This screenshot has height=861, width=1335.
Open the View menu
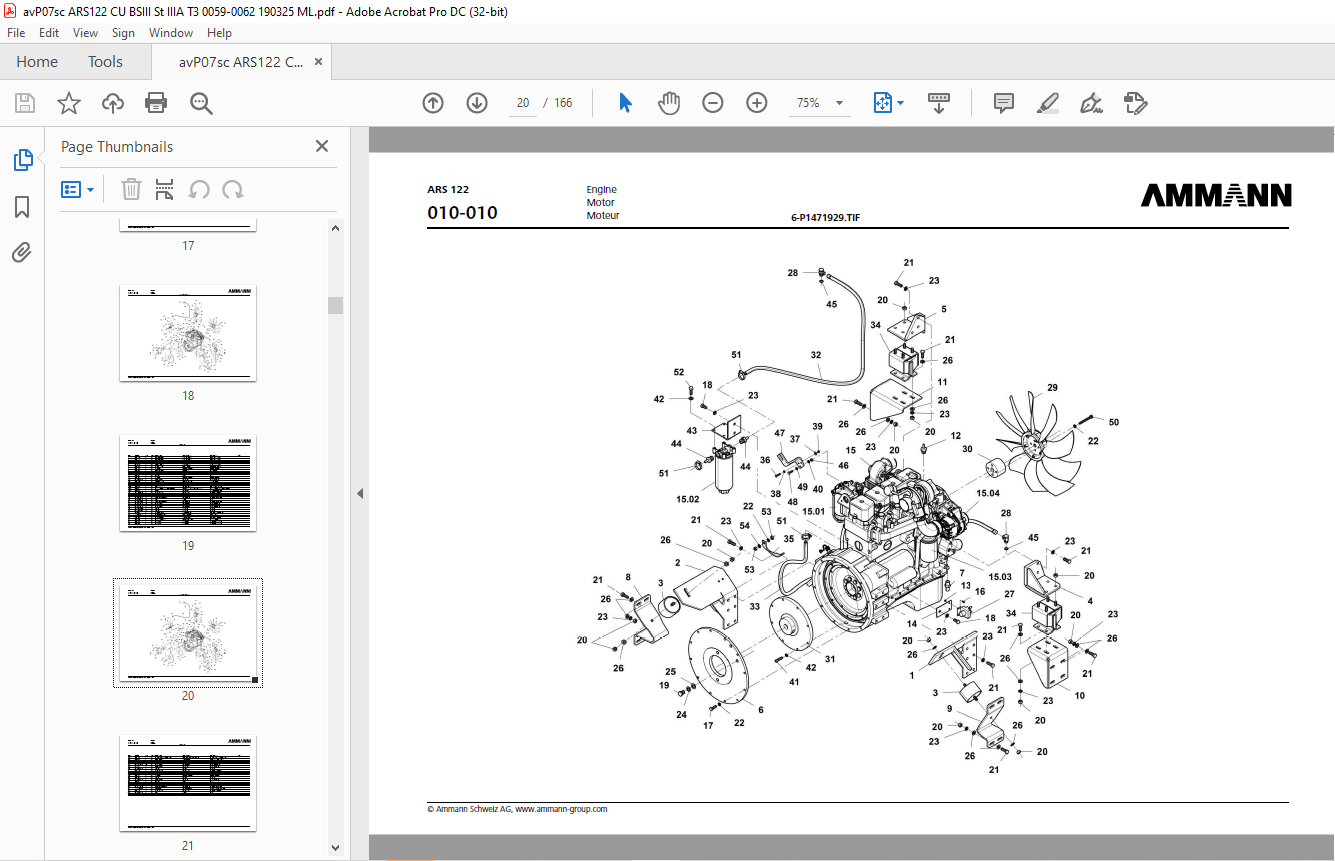[85, 33]
